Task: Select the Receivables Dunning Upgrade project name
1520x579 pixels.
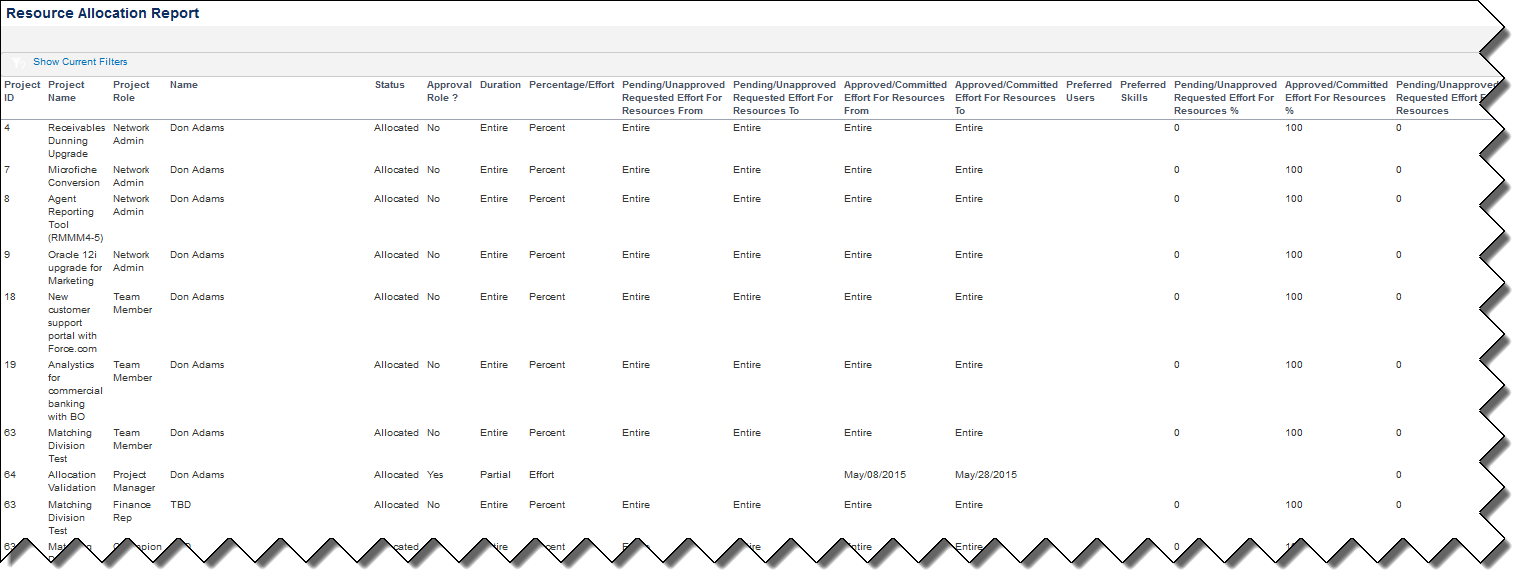Action: 76,141
